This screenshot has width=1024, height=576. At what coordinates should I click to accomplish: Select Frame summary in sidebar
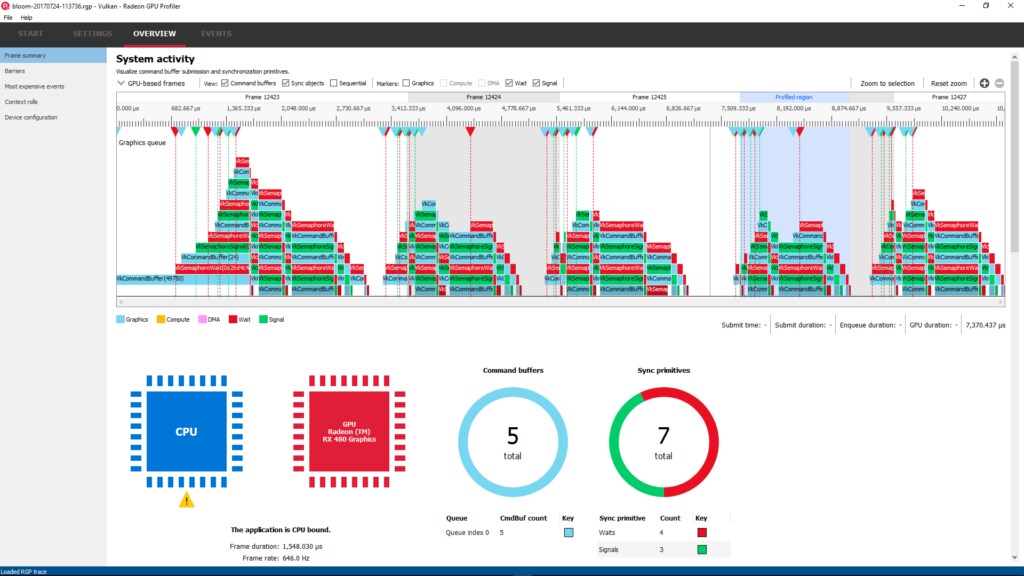pos(53,56)
